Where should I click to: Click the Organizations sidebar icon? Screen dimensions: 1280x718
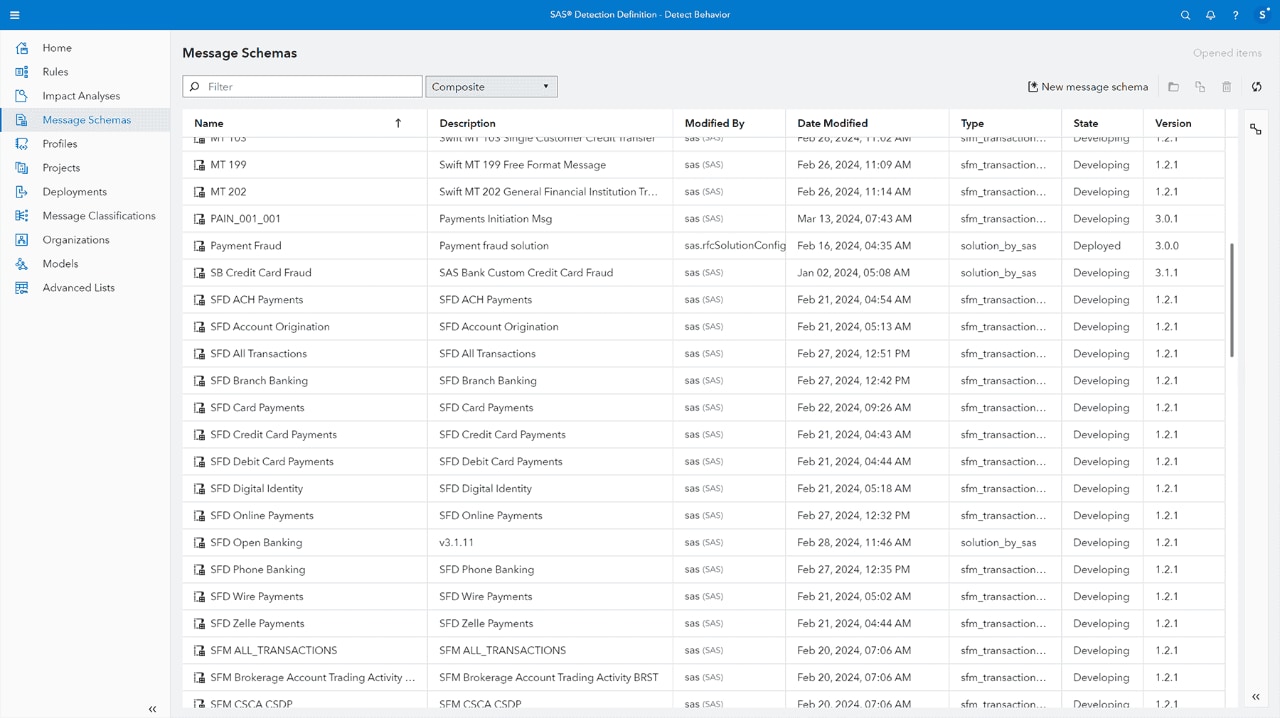[x=22, y=240]
